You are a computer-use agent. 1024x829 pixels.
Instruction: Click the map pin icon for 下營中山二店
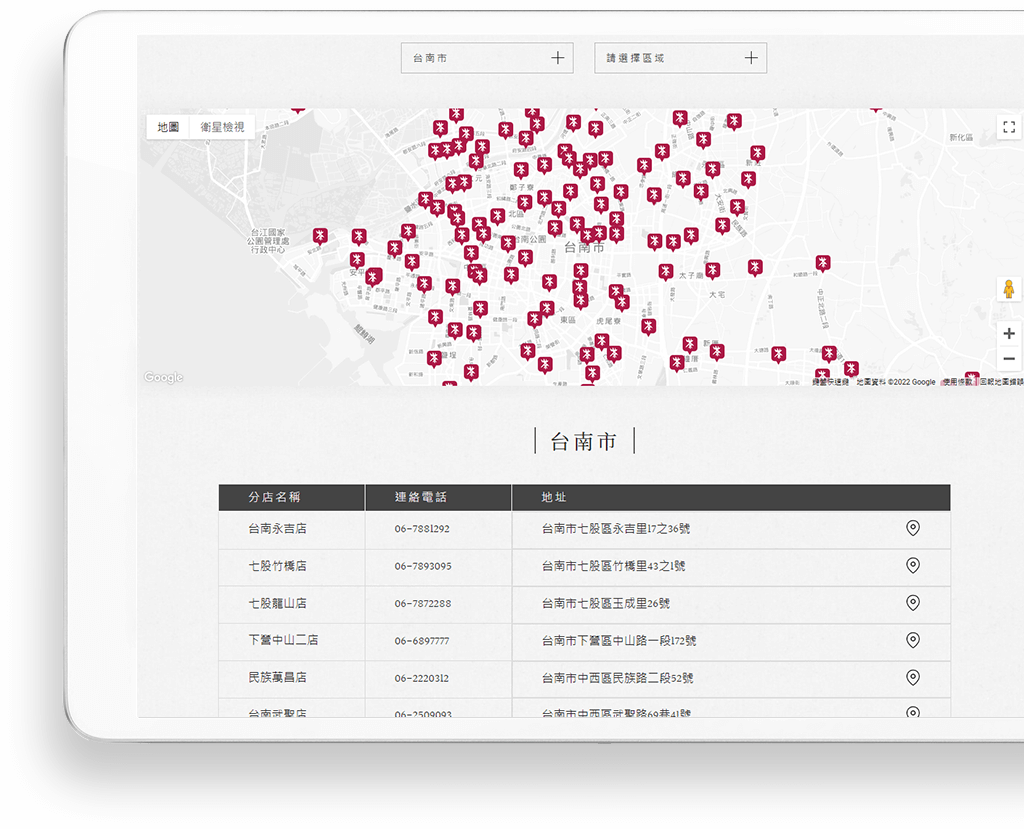click(x=913, y=640)
